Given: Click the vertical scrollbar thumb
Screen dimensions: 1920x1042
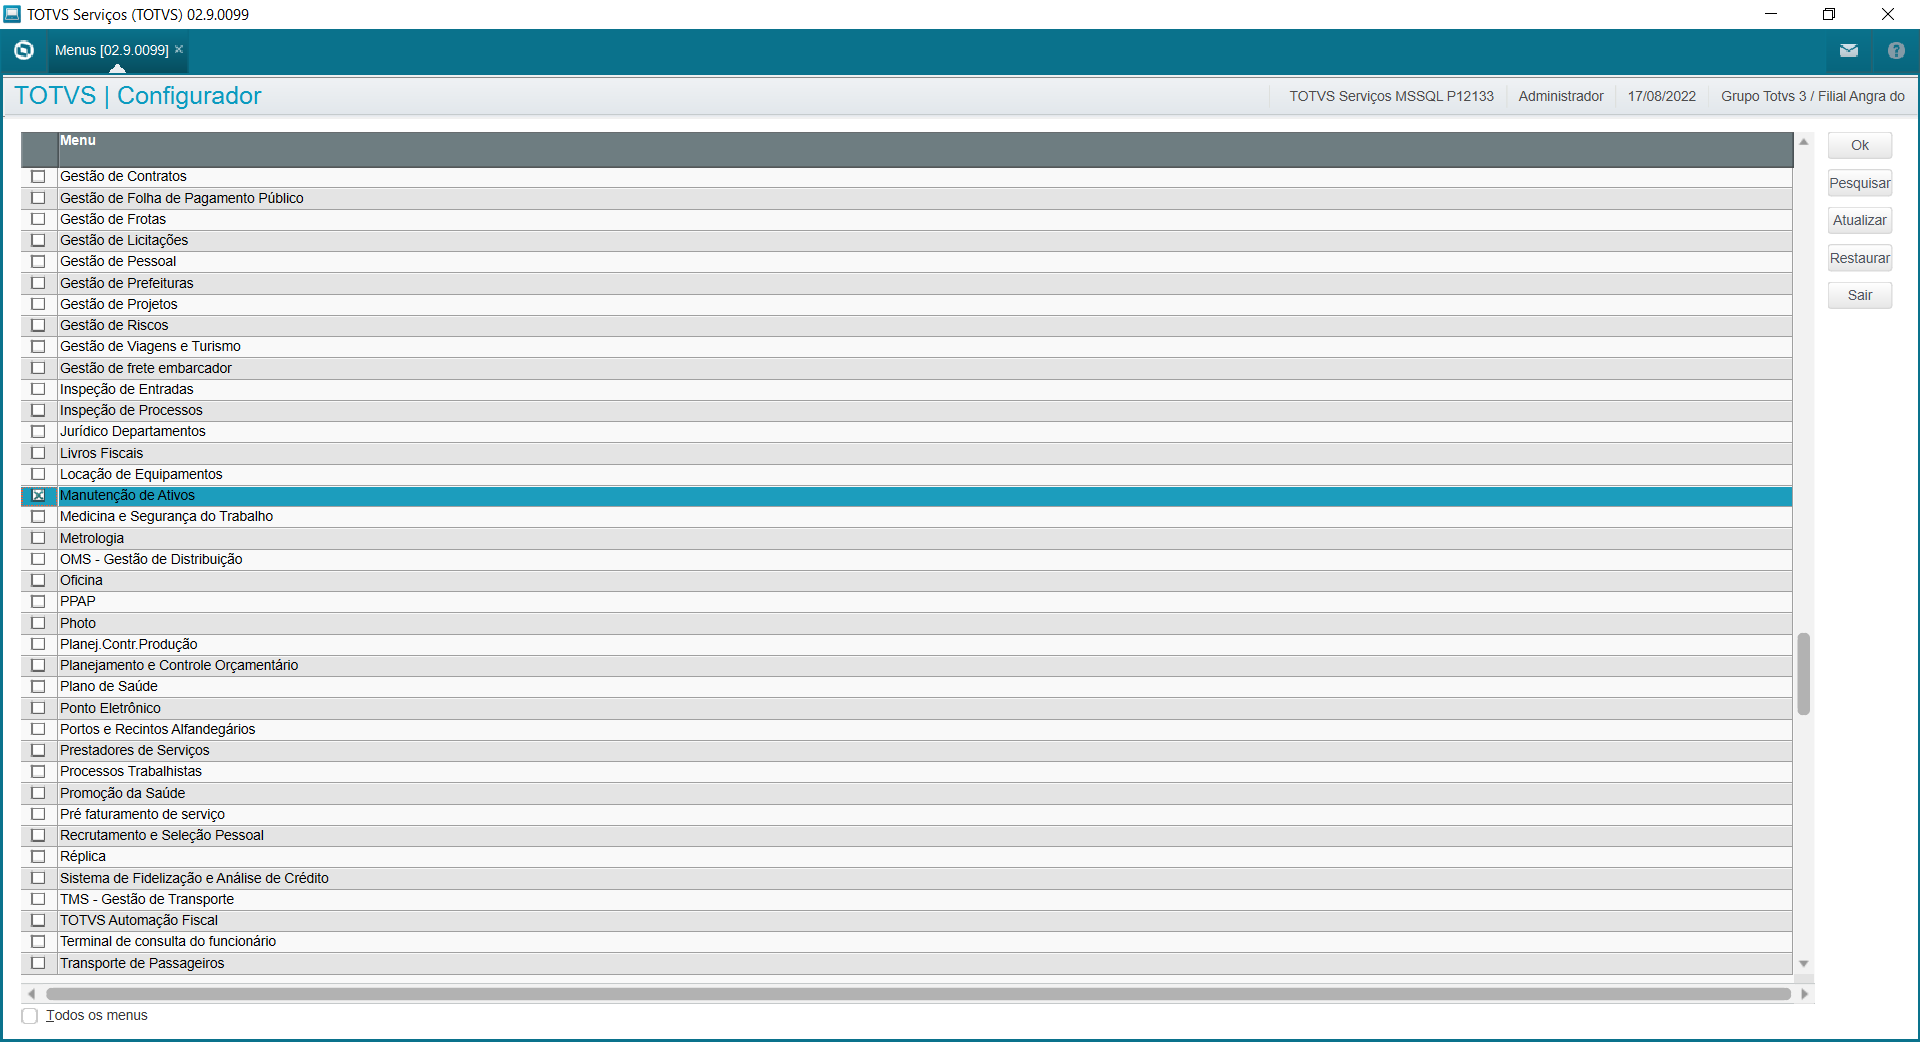Looking at the screenshot, I should tap(1804, 674).
